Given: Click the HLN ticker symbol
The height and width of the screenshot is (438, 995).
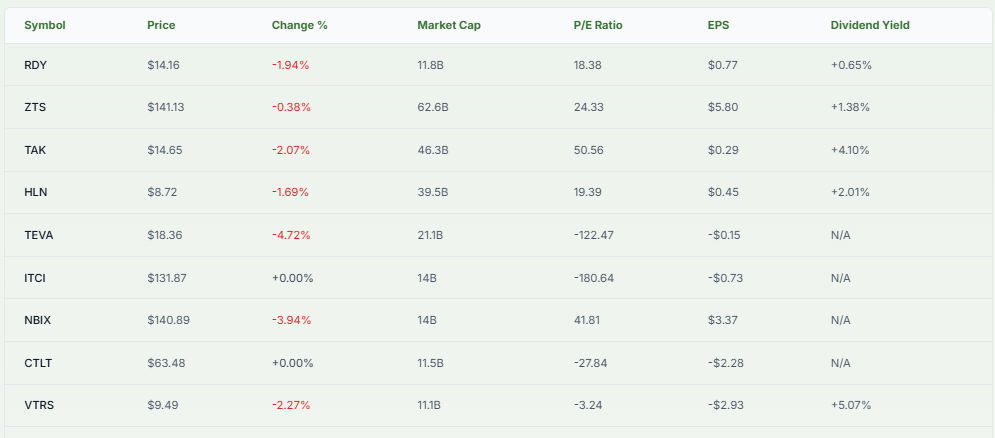Looking at the screenshot, I should pos(35,192).
